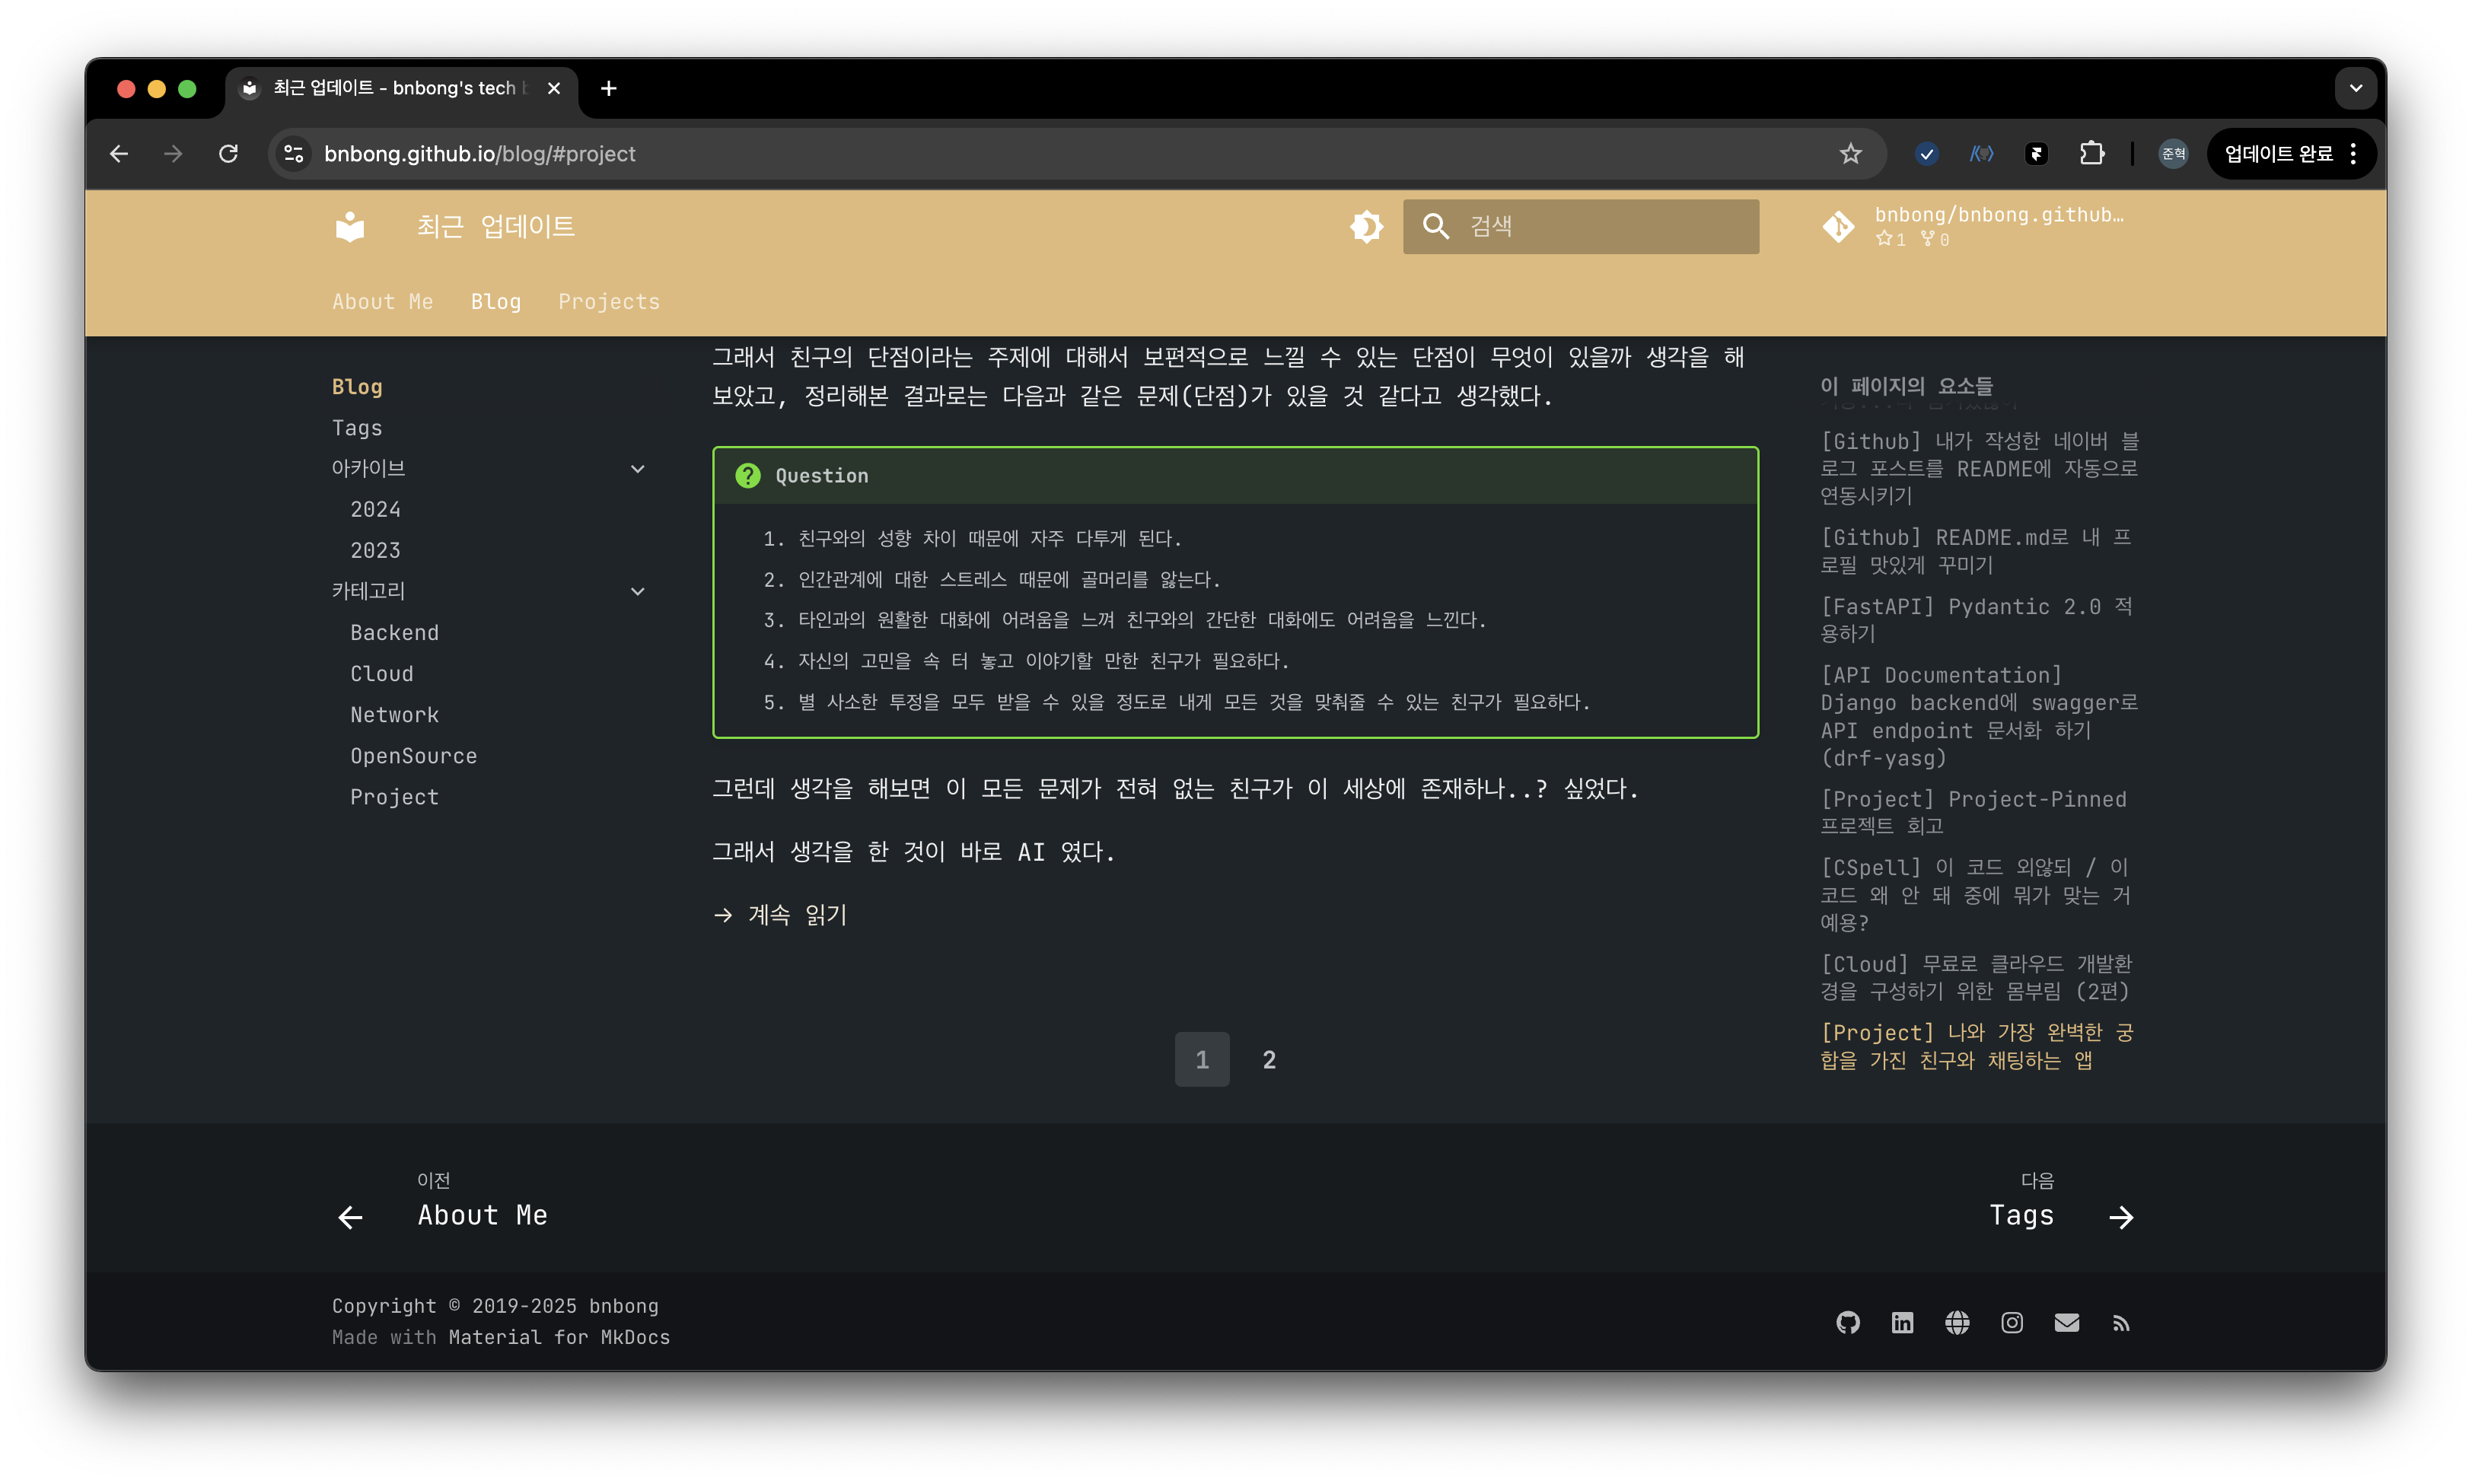Go to pagination page 2

1269,1059
